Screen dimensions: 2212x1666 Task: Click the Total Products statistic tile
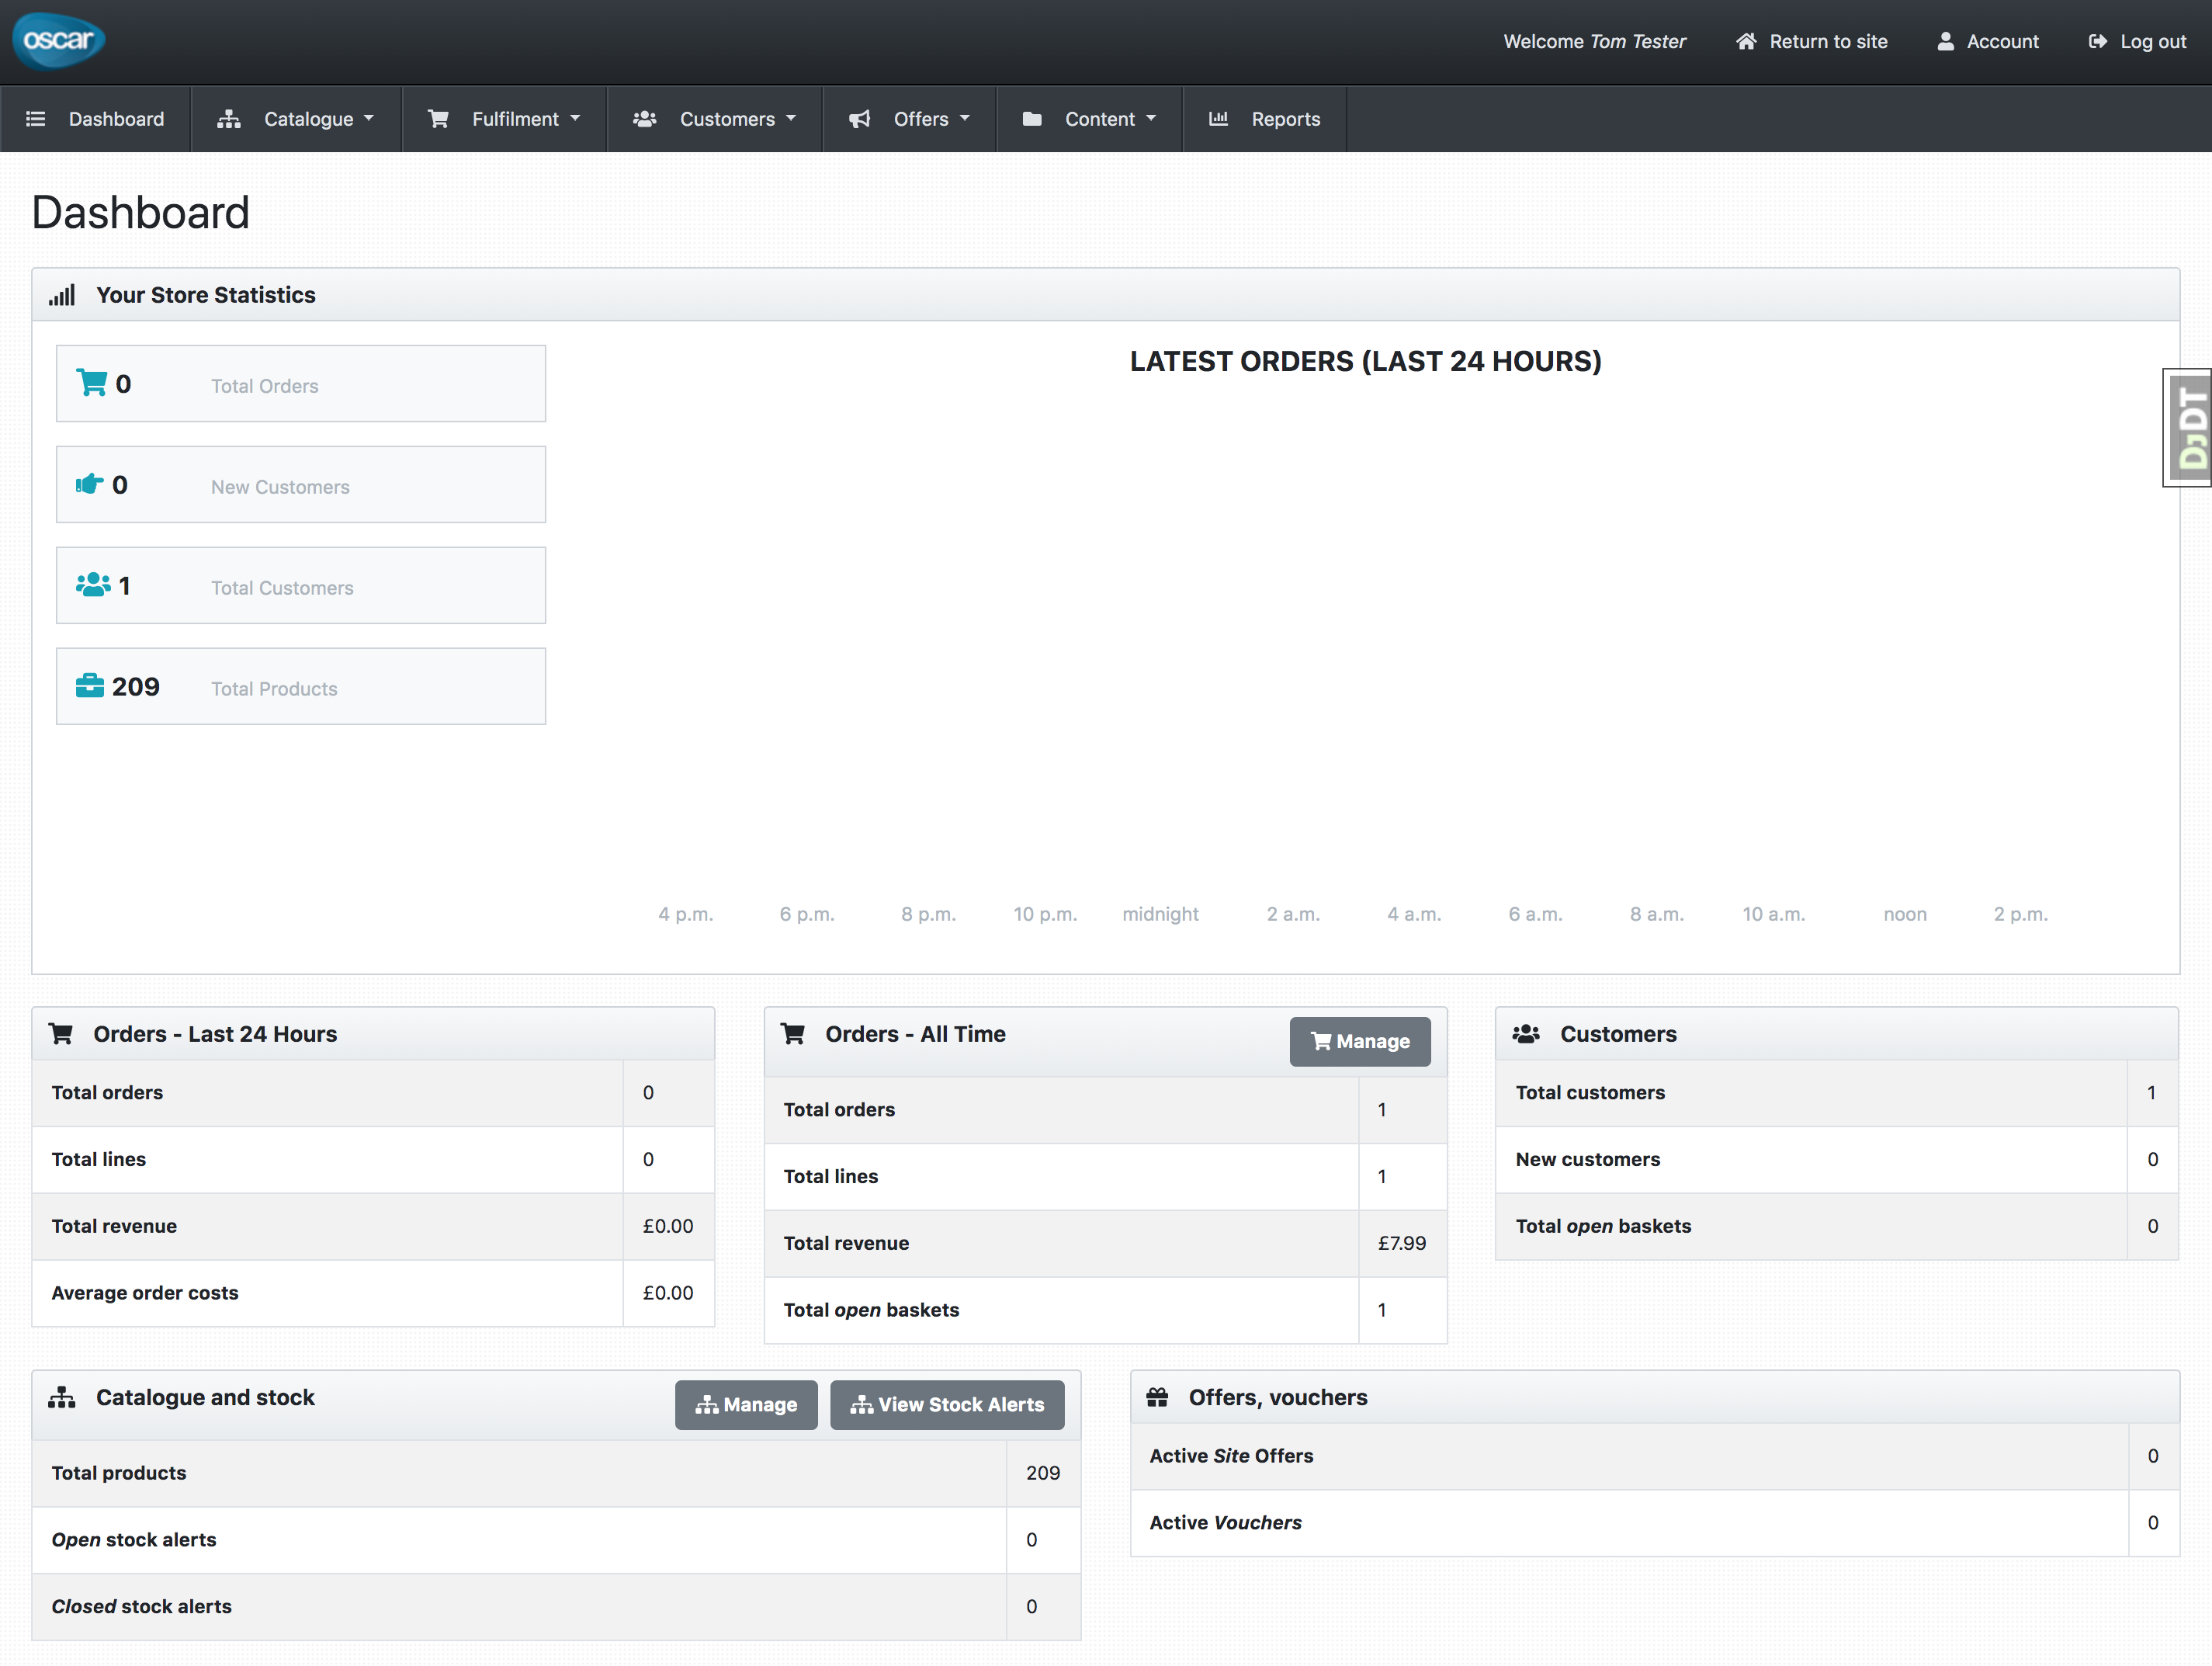[x=301, y=686]
